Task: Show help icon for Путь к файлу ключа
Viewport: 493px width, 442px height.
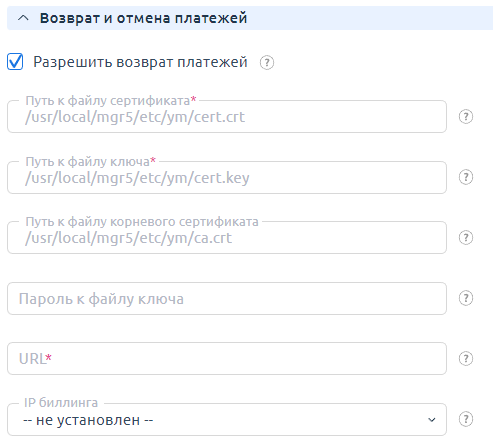Action: [466, 177]
